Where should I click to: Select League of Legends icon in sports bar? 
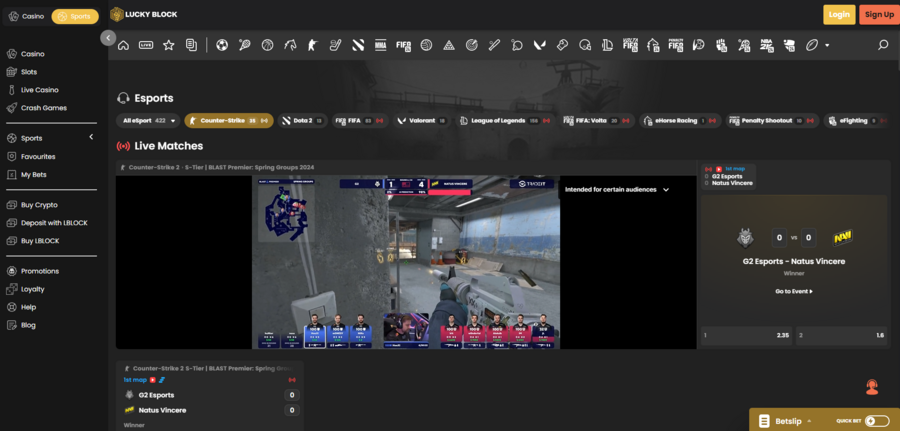(608, 45)
